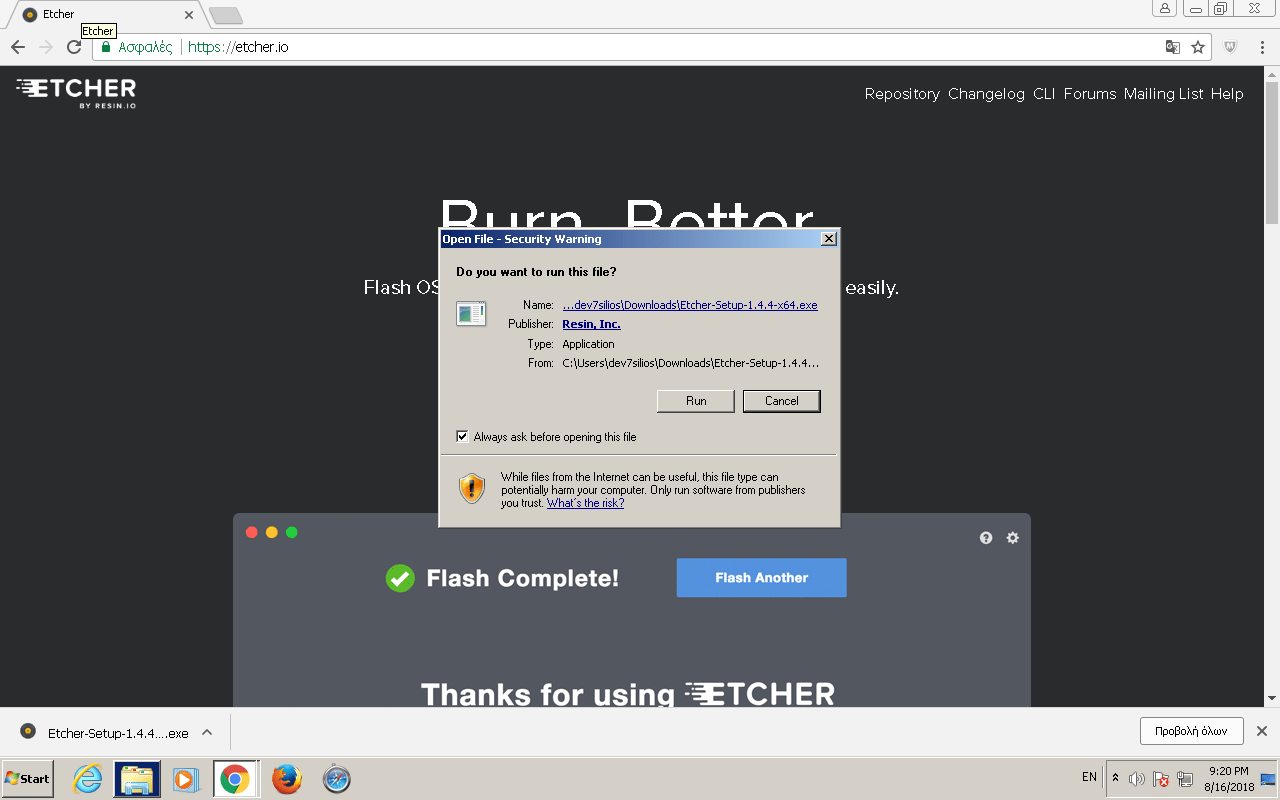
Task: Reload the etcher.io page
Action: pyautogui.click(x=74, y=47)
